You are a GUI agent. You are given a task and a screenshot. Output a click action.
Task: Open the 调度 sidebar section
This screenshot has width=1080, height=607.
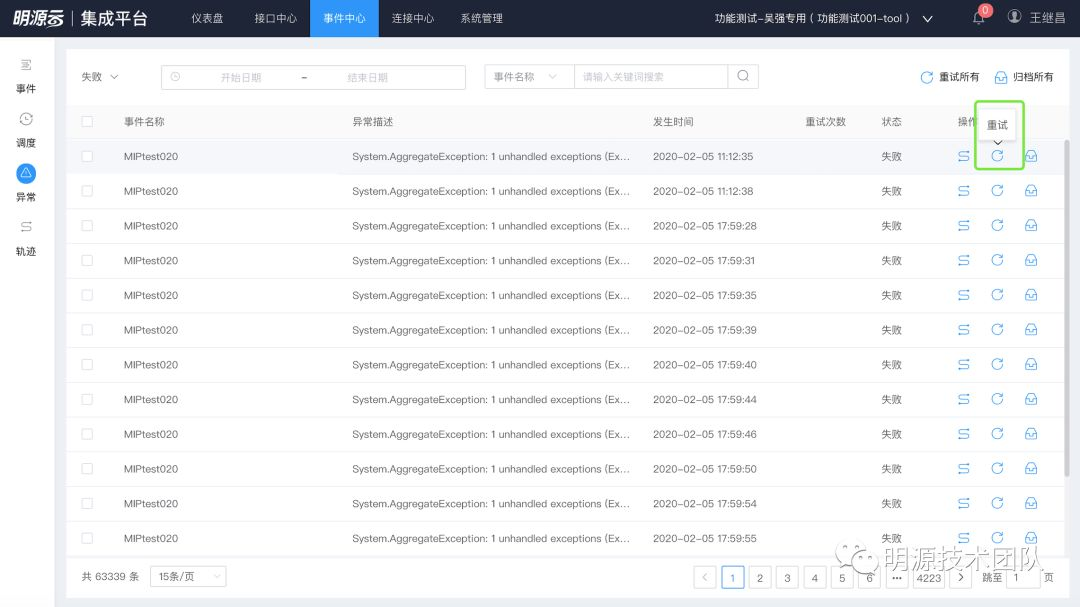(26, 130)
